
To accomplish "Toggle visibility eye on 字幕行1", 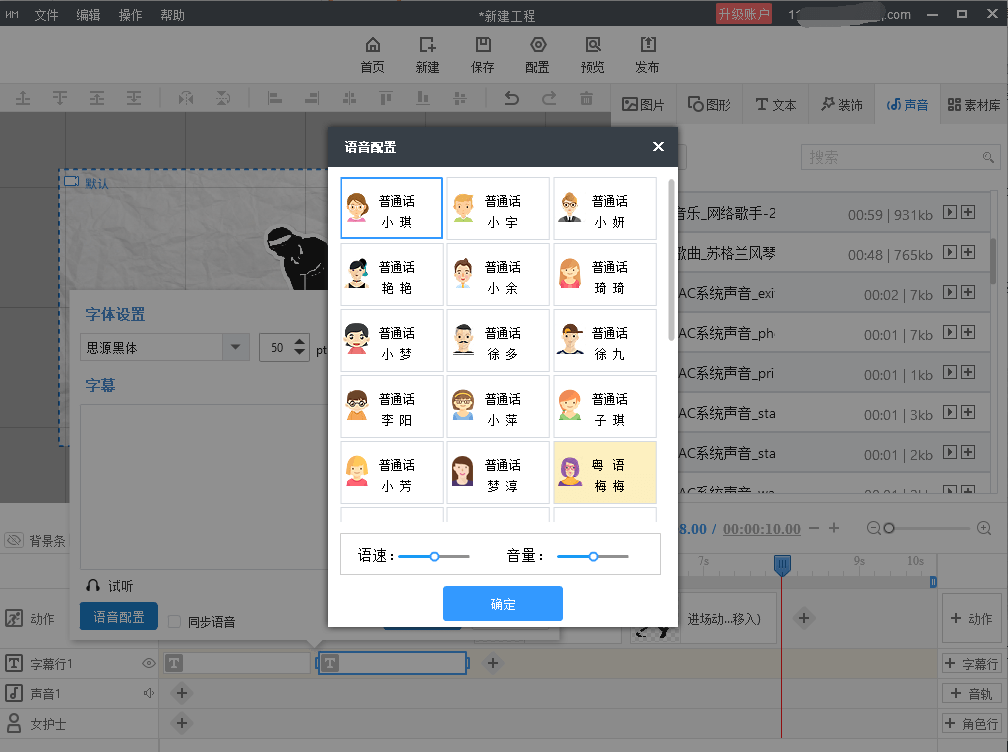I will click(148, 663).
